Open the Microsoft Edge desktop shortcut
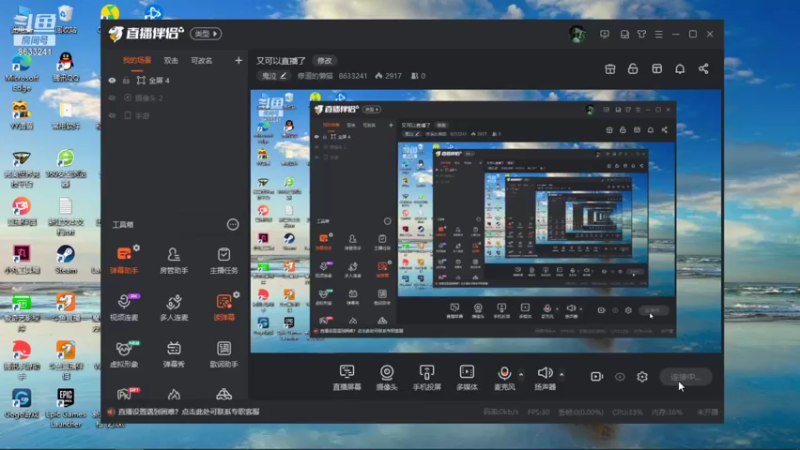Image resolution: width=800 pixels, height=450 pixels. coord(21,73)
